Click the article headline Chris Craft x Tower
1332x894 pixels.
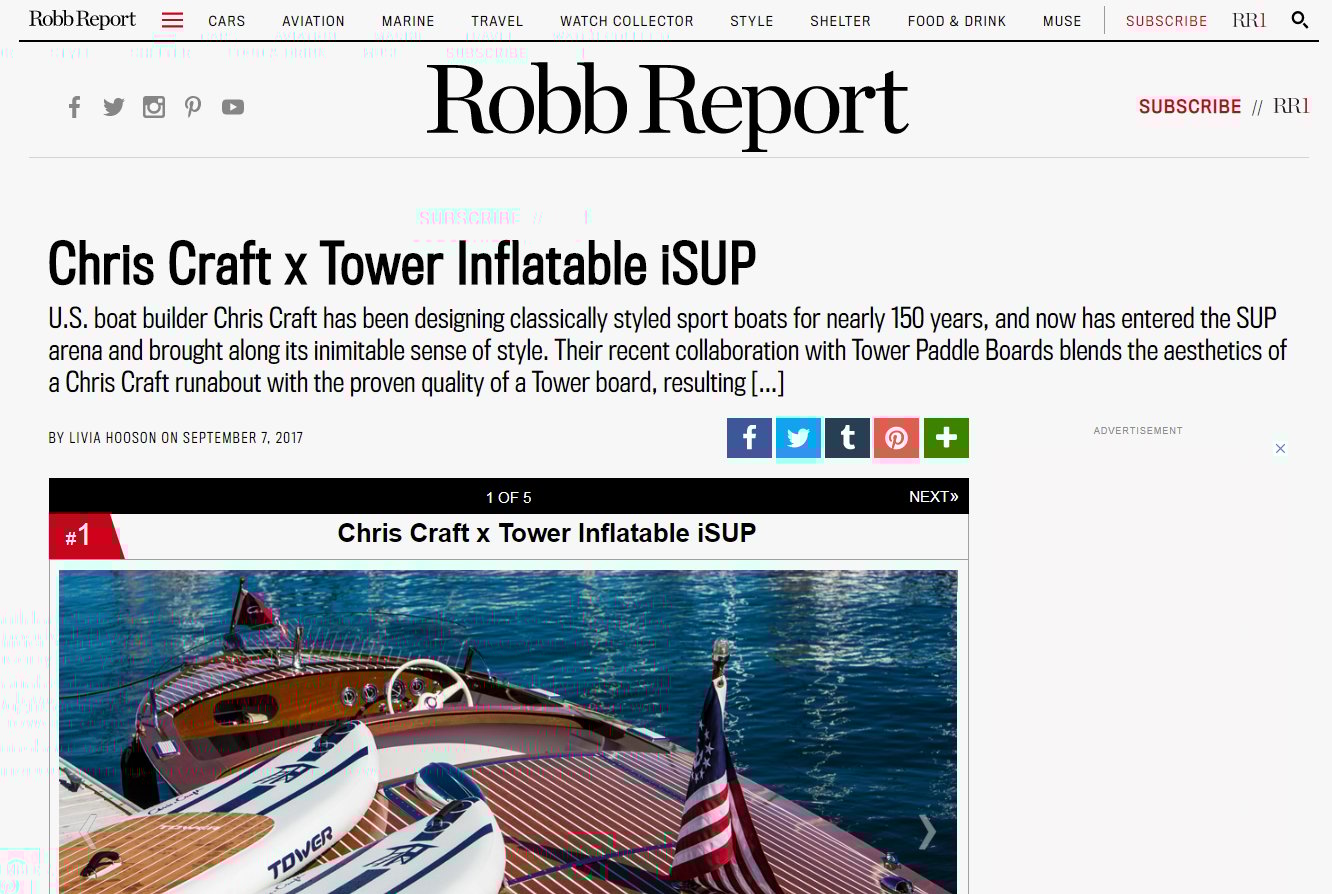(x=402, y=263)
